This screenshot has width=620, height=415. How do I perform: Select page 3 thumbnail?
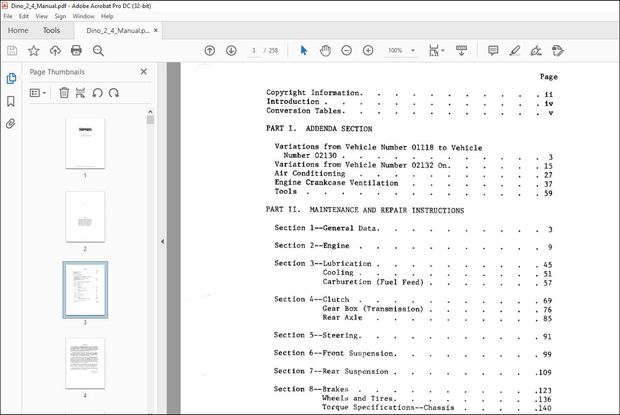pos(85,290)
